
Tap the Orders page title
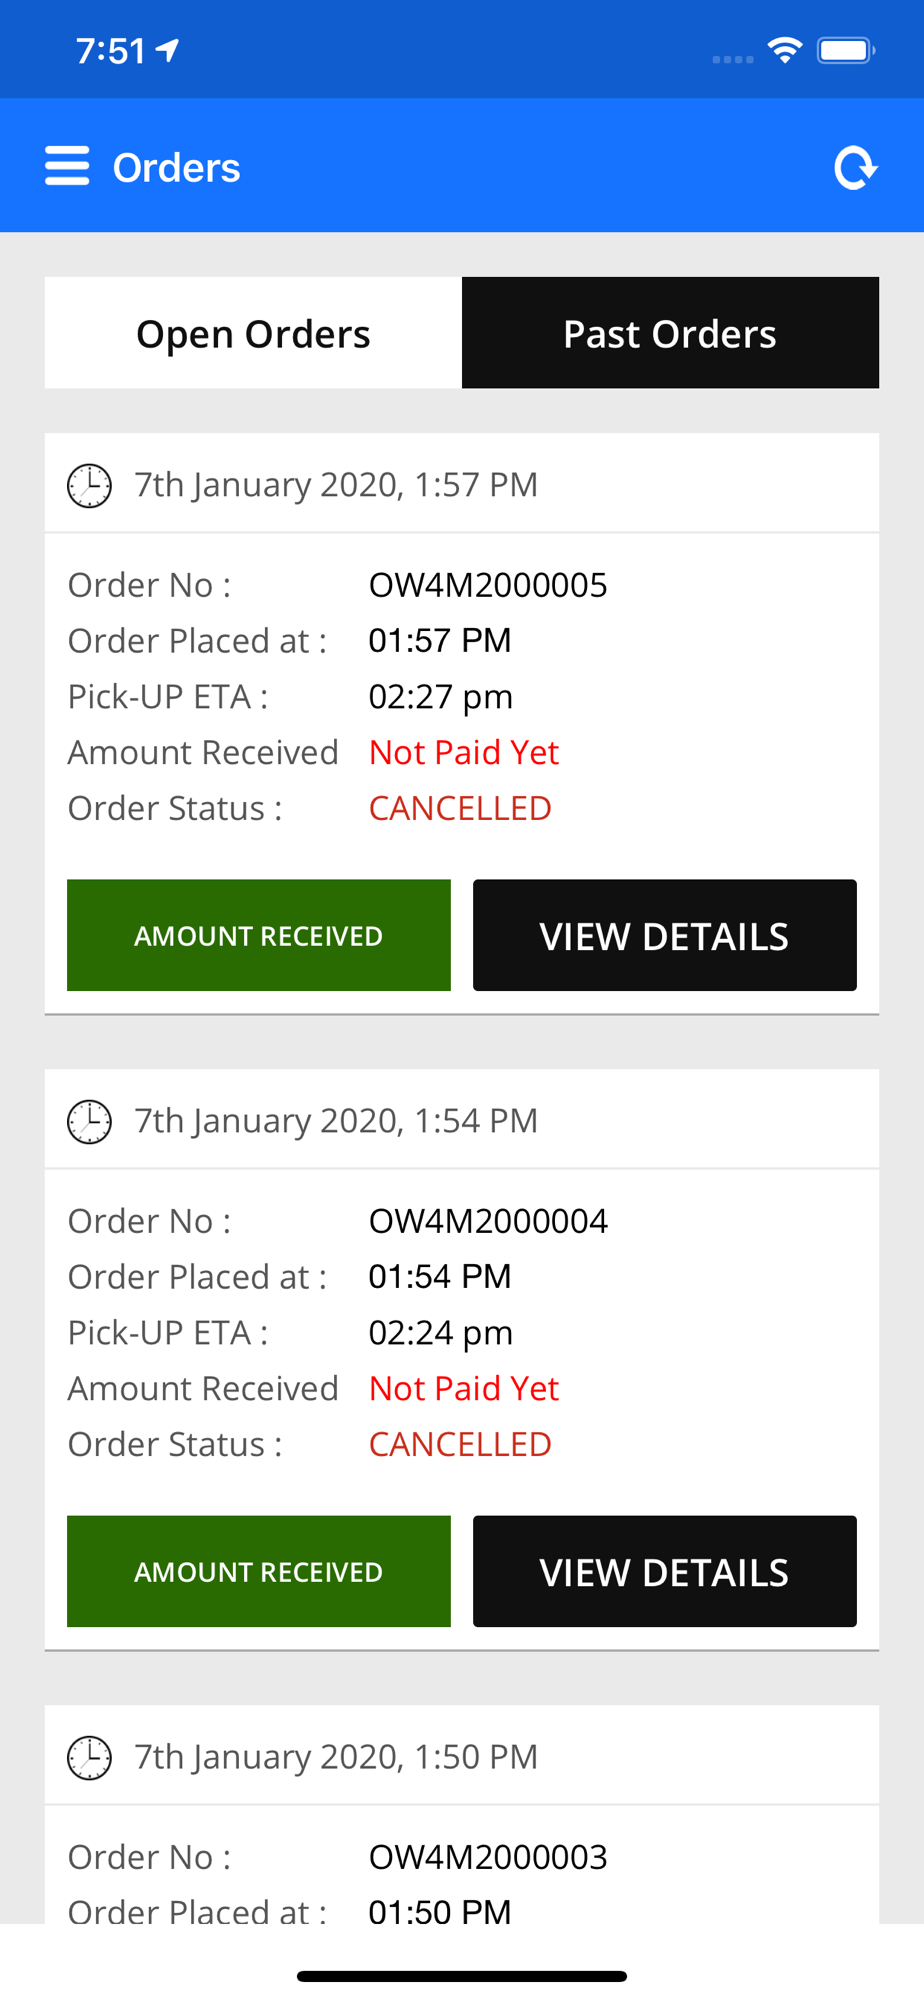[x=177, y=168]
